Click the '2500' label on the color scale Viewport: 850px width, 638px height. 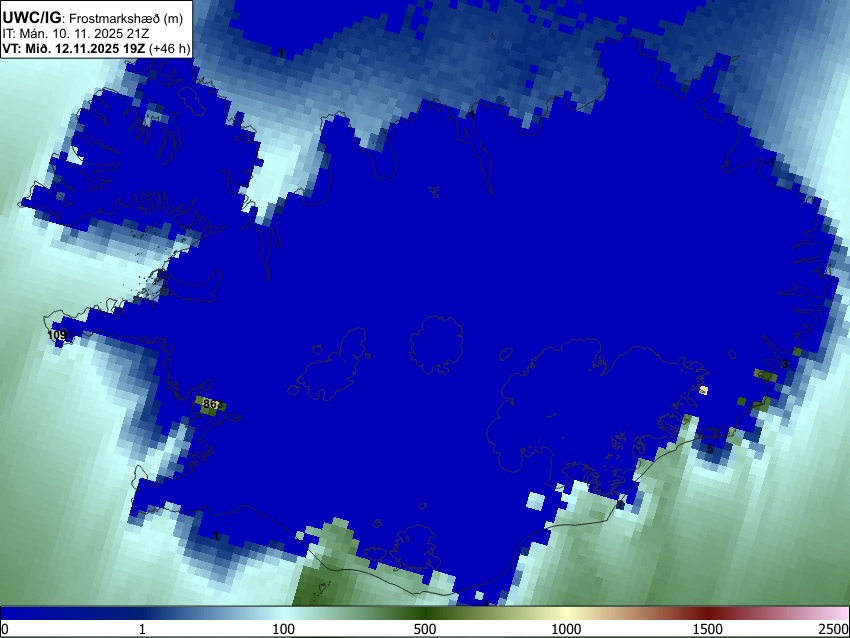pos(835,629)
